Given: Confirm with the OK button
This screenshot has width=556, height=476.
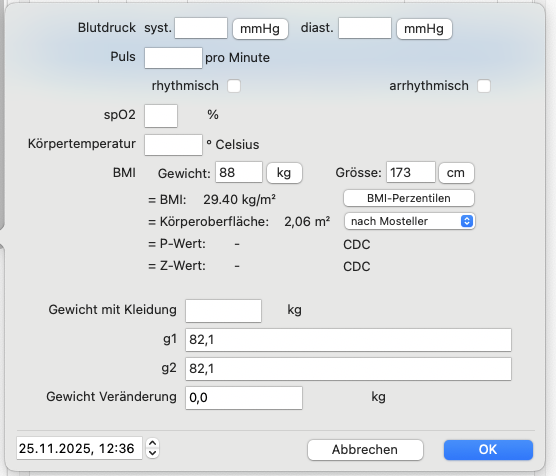Looking at the screenshot, I should [488, 450].
